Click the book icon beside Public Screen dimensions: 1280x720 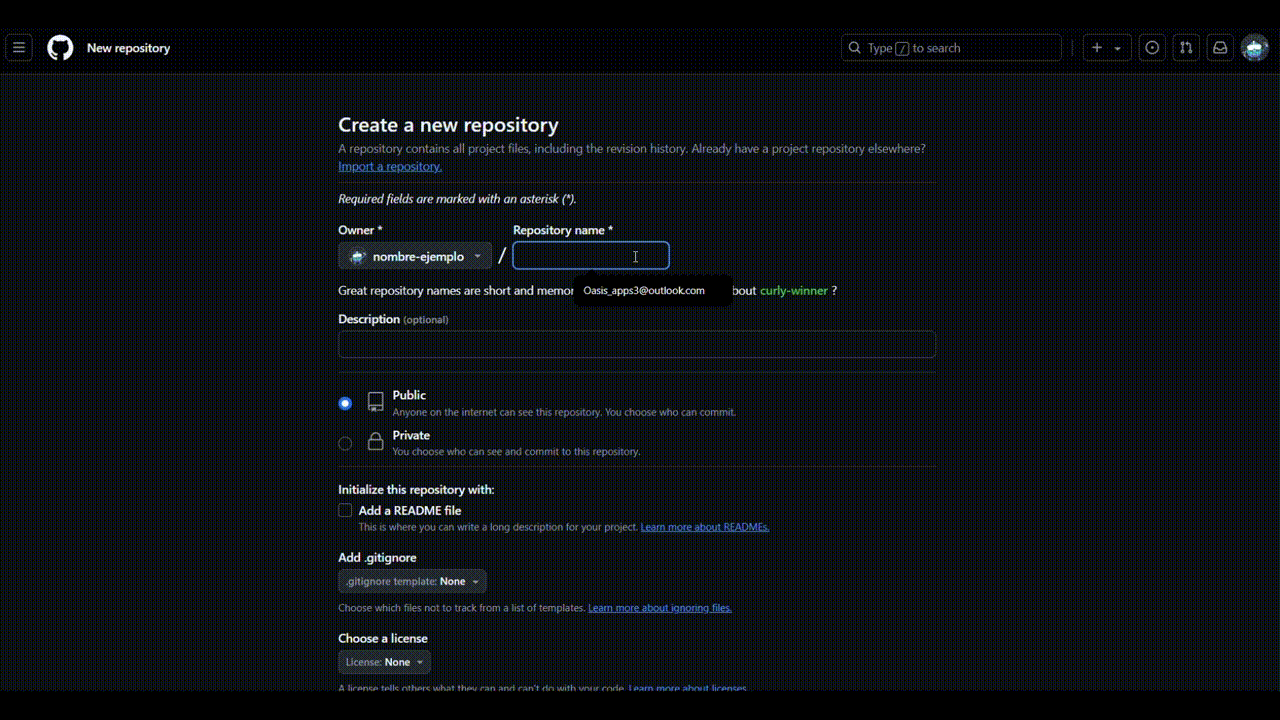click(375, 401)
